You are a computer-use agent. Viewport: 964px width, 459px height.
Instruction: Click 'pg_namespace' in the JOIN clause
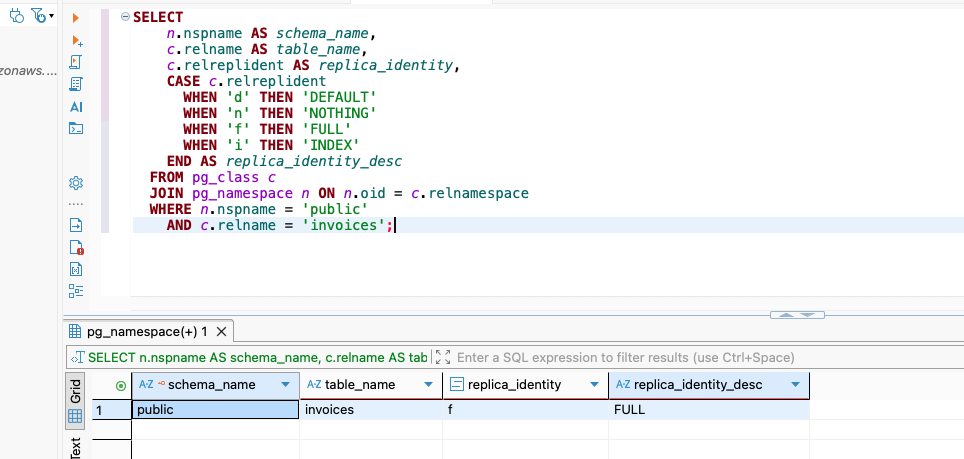(242, 194)
